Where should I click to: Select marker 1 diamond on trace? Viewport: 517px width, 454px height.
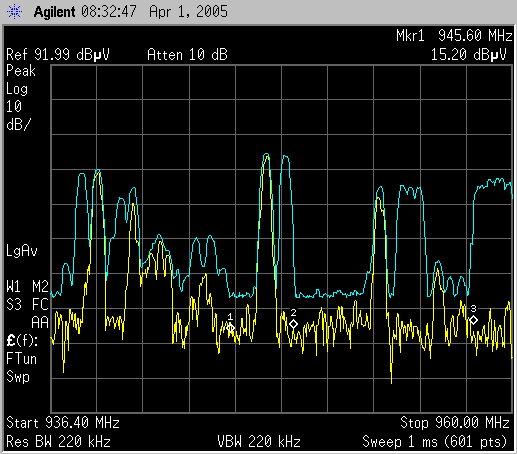230,328
